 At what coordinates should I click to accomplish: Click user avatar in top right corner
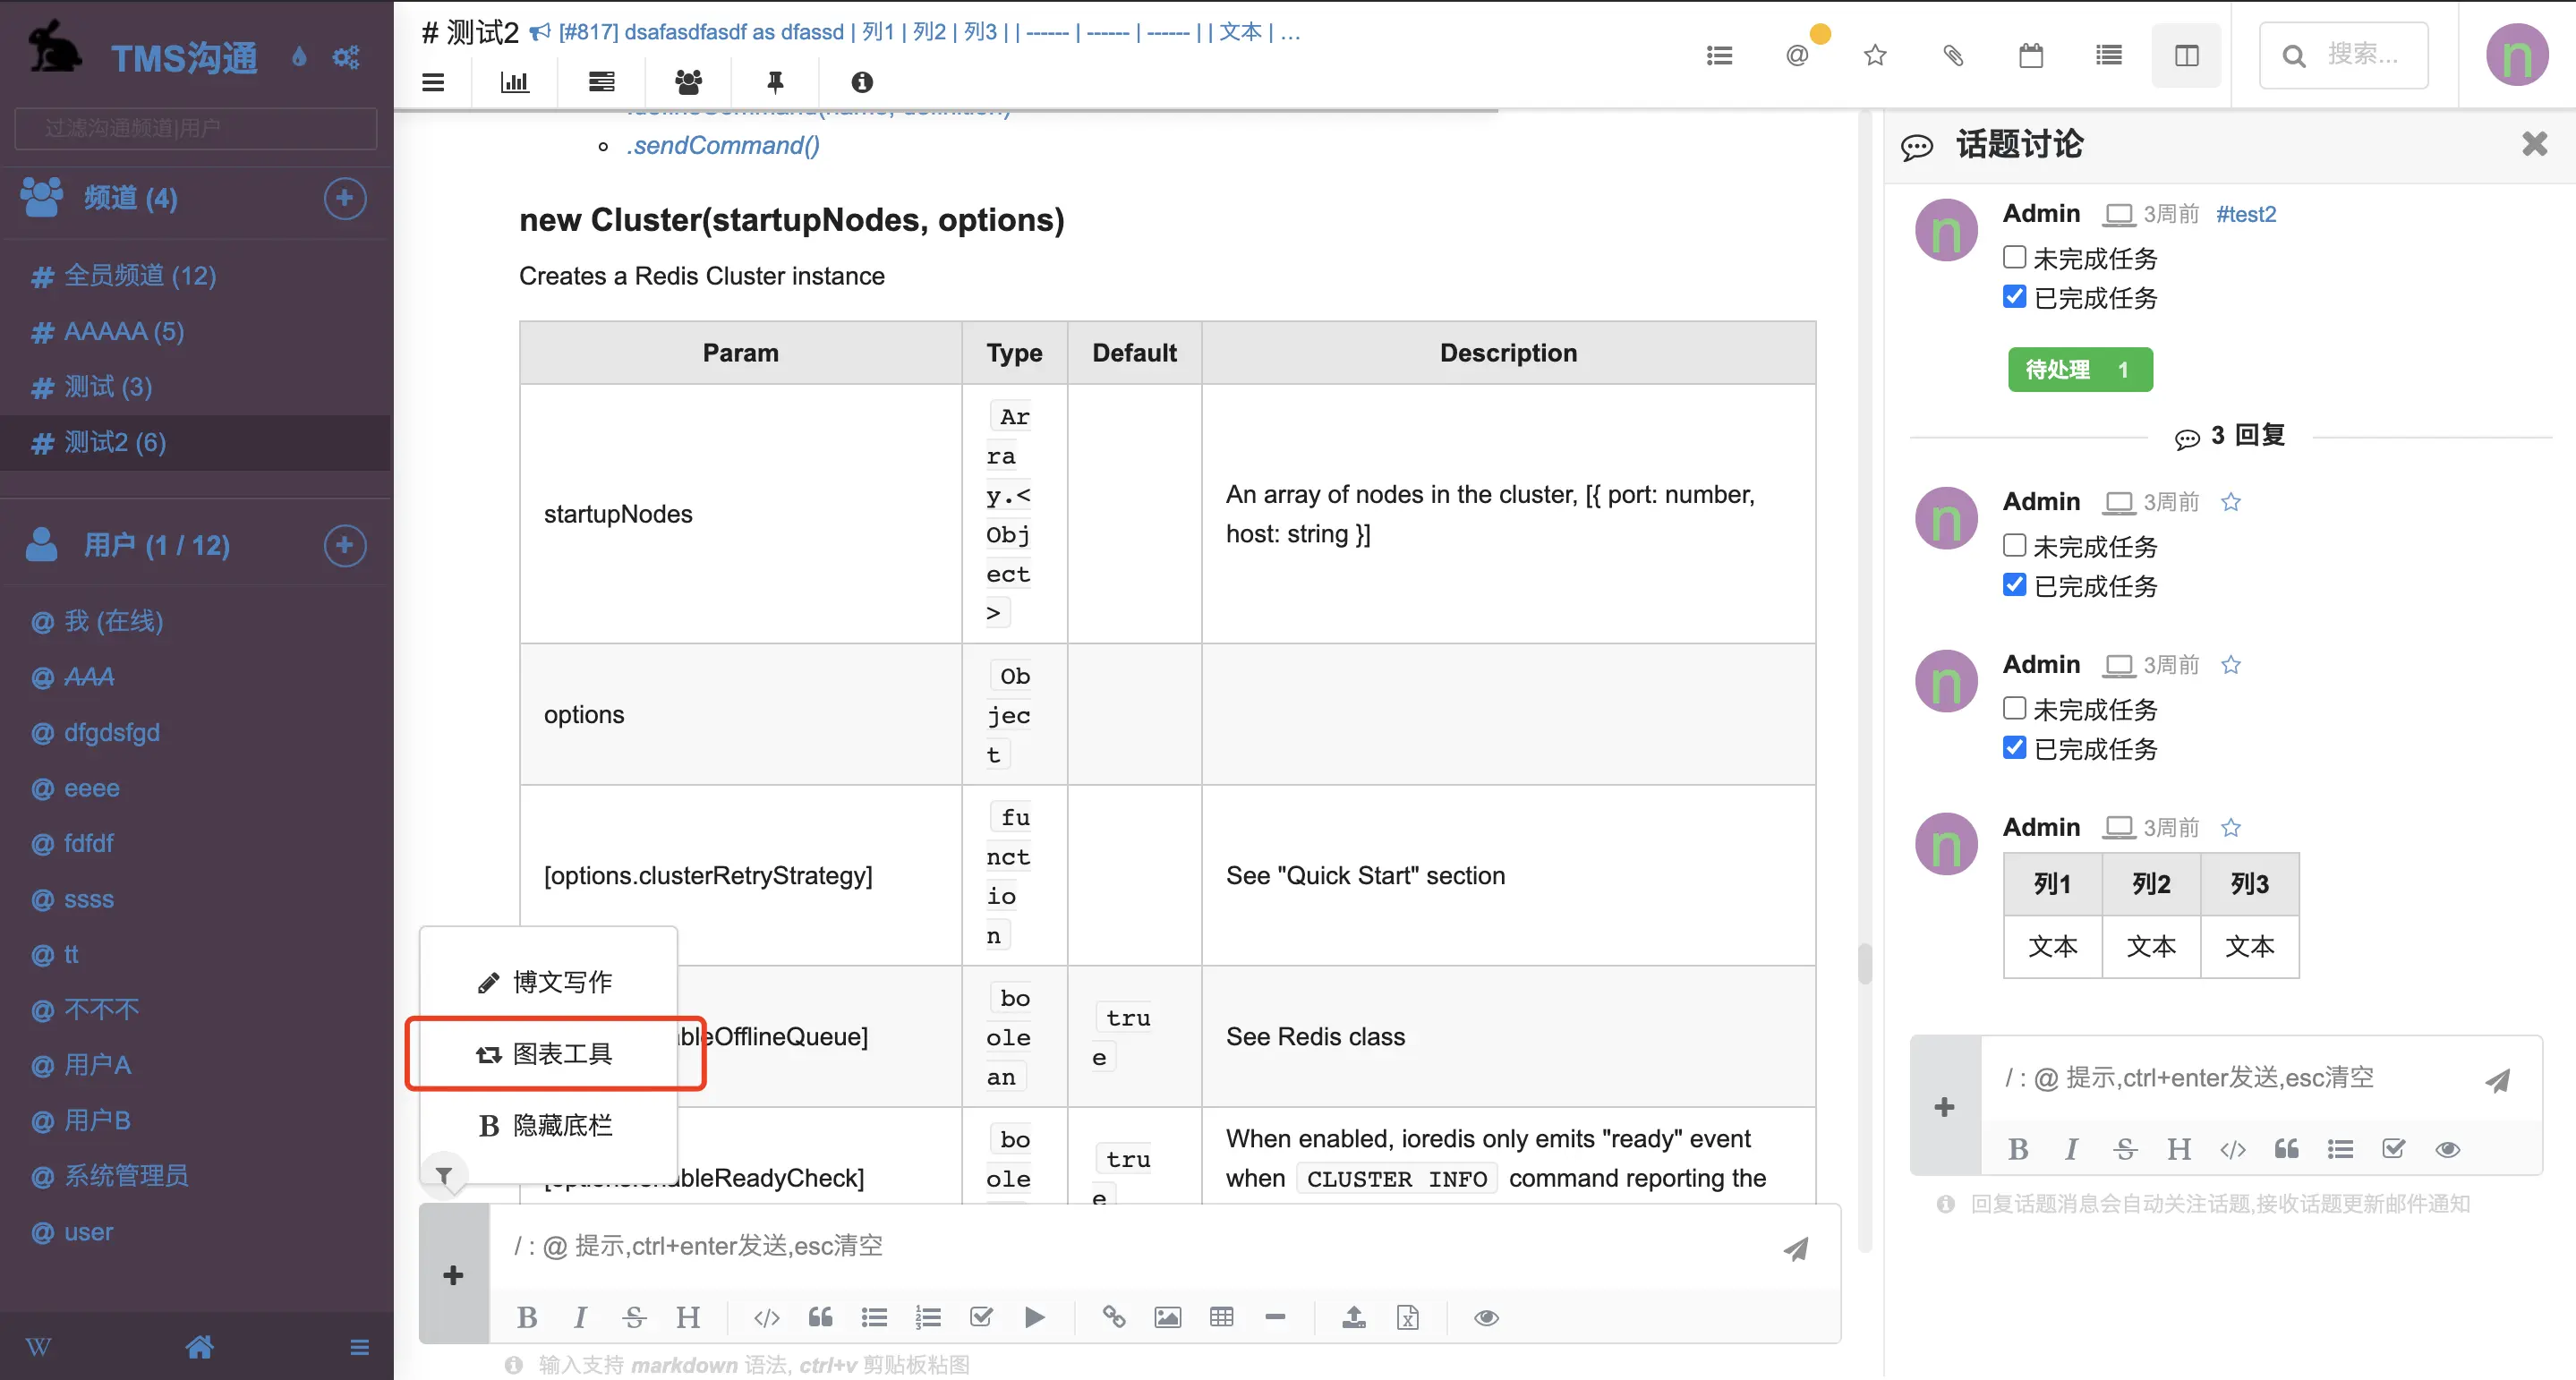(2517, 55)
